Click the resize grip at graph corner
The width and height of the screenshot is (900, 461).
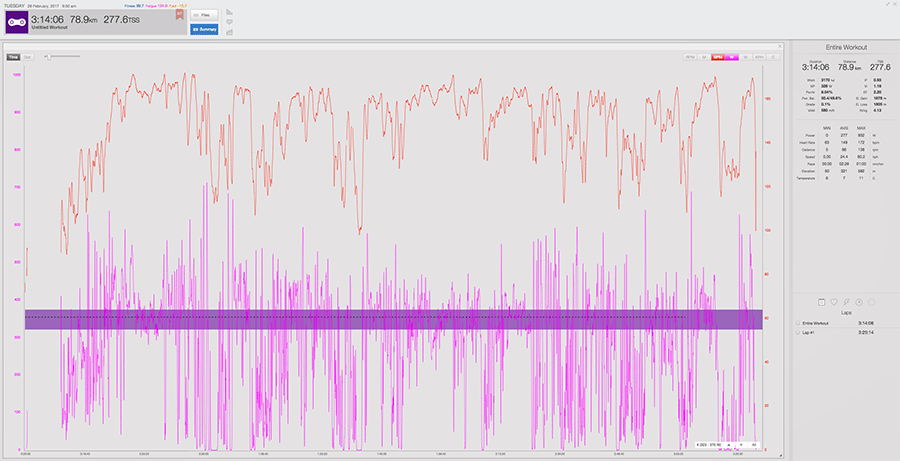pyautogui.click(x=783, y=456)
